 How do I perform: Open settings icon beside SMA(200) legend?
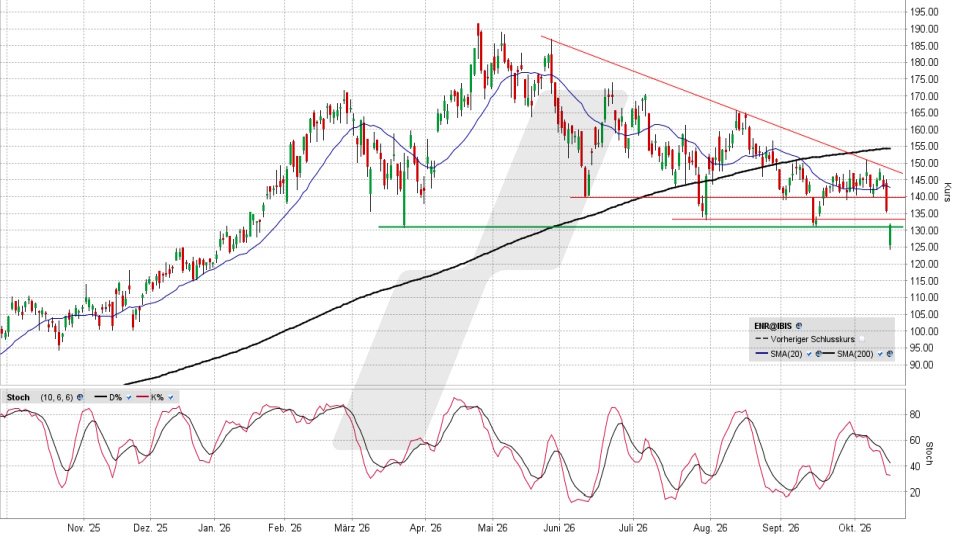pos(890,354)
